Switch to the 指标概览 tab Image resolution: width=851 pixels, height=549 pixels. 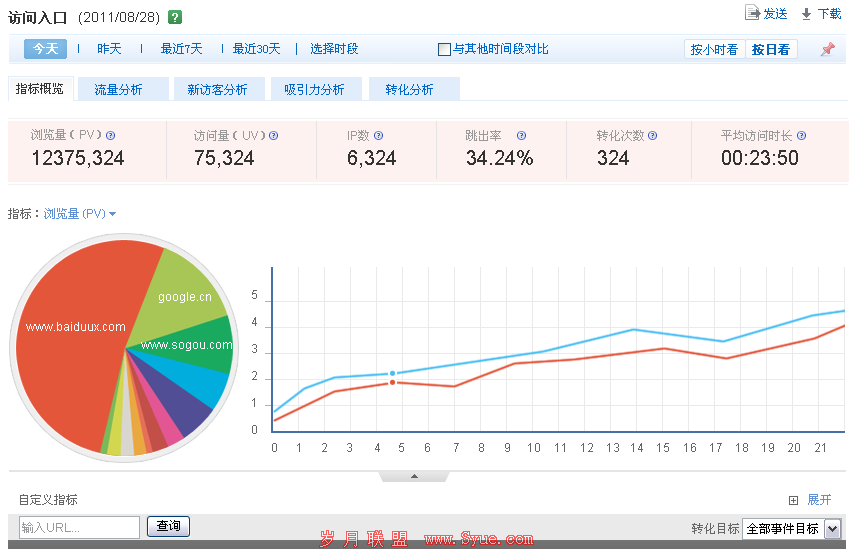click(x=39, y=89)
